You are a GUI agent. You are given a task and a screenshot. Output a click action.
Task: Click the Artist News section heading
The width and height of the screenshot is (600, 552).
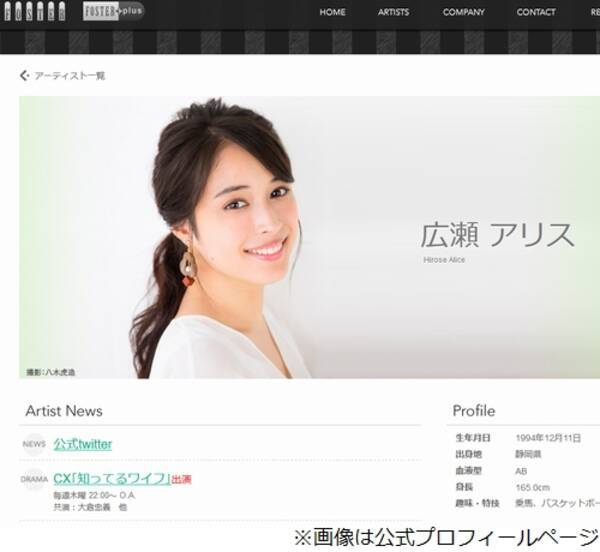[x=64, y=411]
